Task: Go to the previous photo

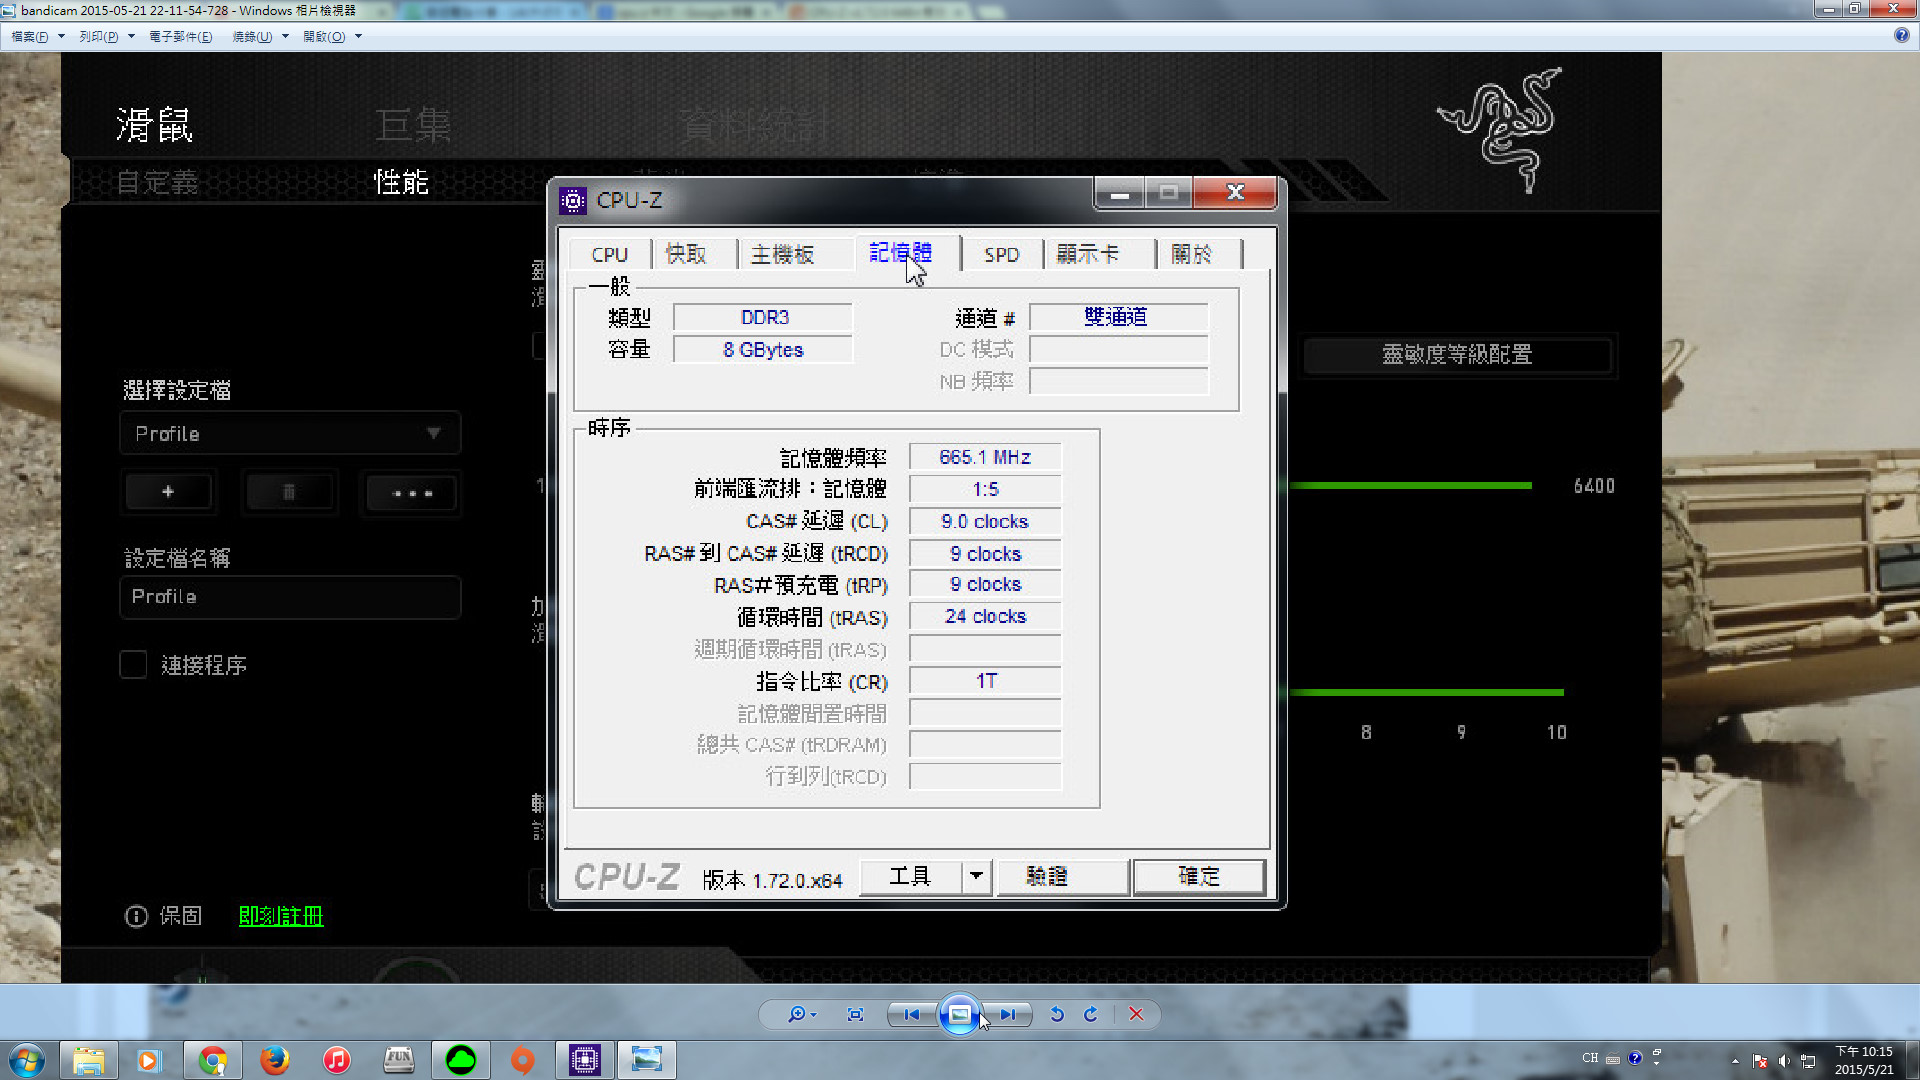Action: pyautogui.click(x=911, y=1014)
